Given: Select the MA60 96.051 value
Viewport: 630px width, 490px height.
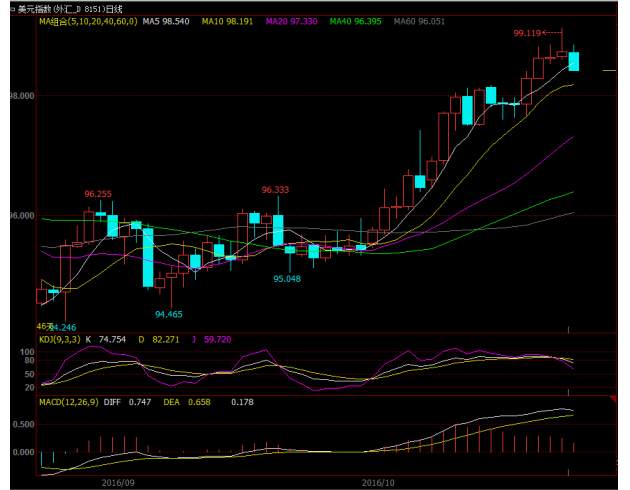Looking at the screenshot, I should (x=419, y=21).
